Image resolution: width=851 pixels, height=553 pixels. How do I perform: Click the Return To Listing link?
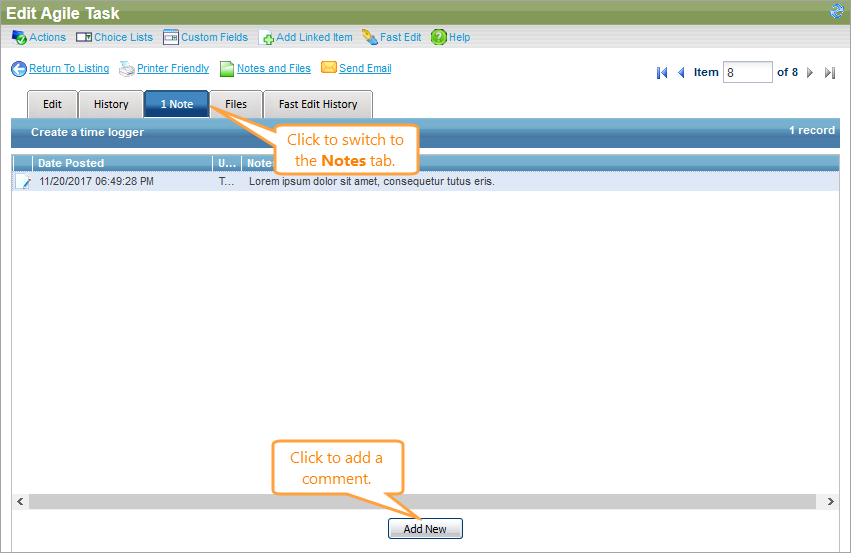coord(69,68)
